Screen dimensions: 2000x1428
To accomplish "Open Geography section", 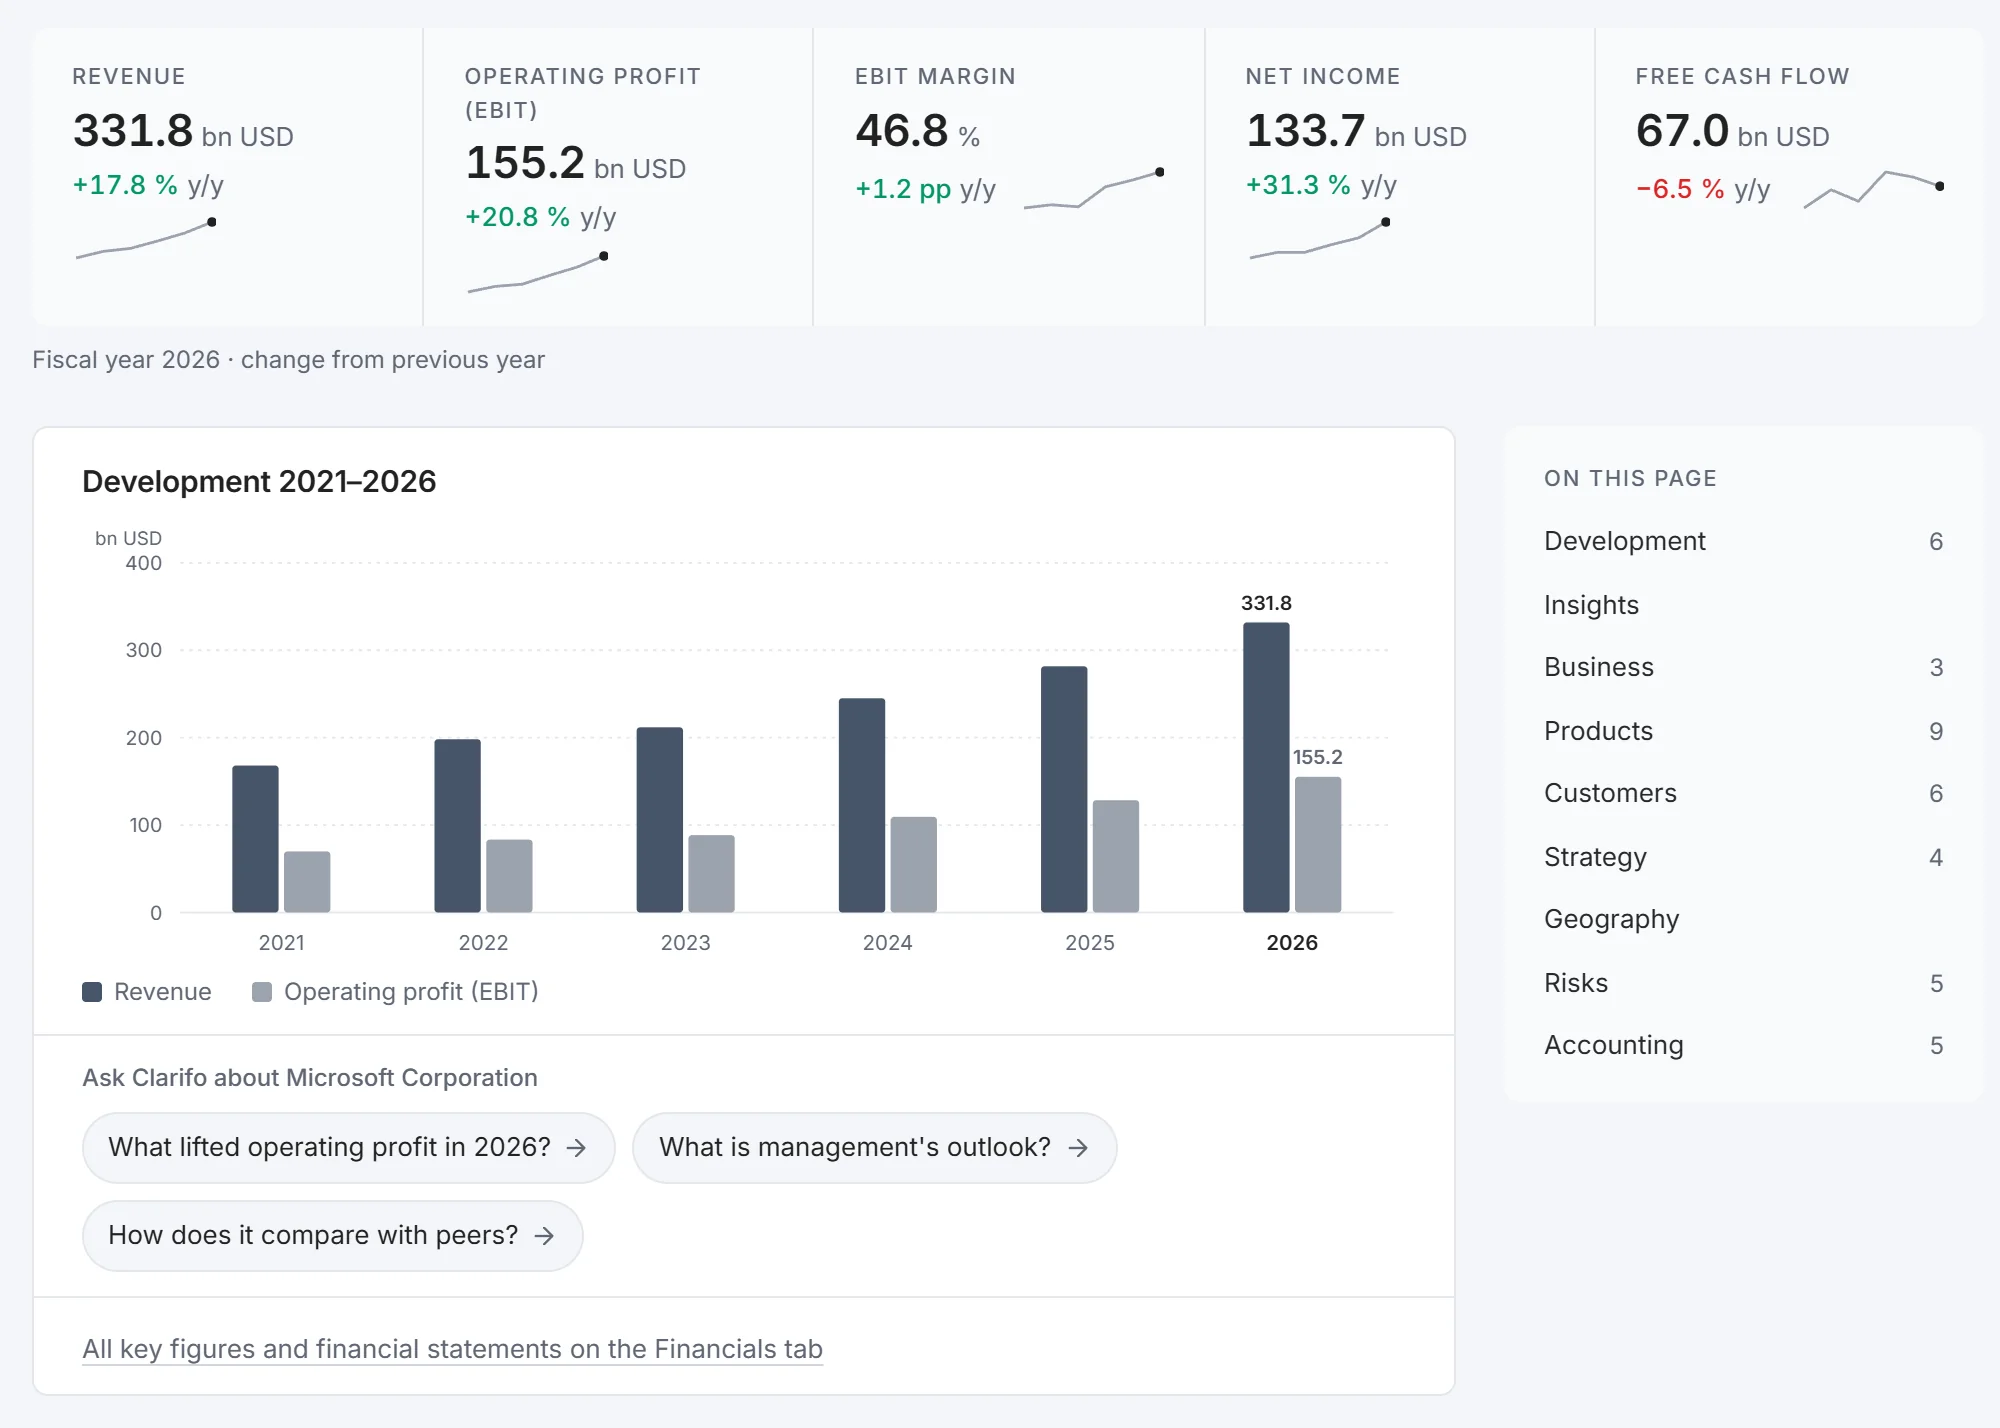I will point(1743,919).
